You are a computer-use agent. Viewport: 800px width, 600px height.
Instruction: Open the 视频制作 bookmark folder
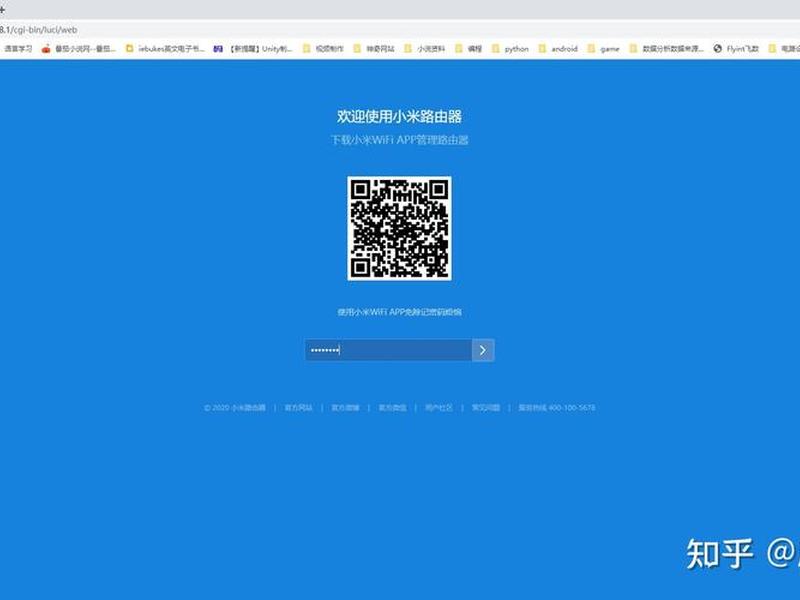coord(323,49)
